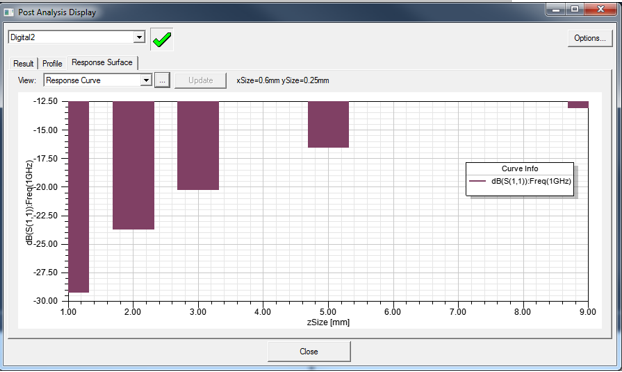Click the -25.00 y-axis value
The width and height of the screenshot is (622, 372).
point(45,244)
